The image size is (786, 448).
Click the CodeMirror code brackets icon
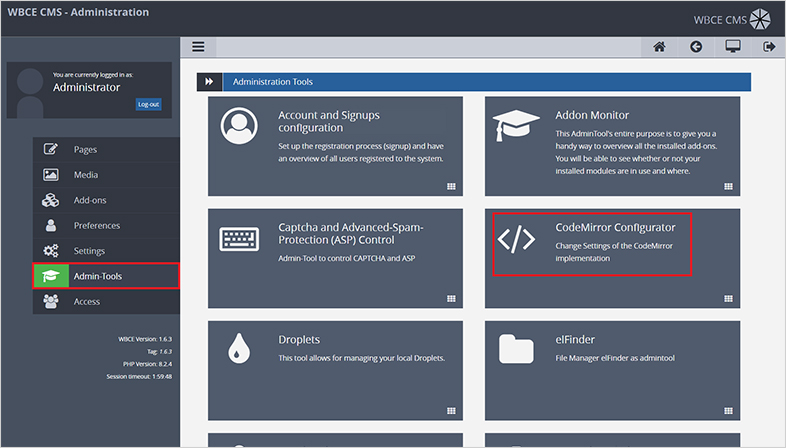pyautogui.click(x=516, y=239)
